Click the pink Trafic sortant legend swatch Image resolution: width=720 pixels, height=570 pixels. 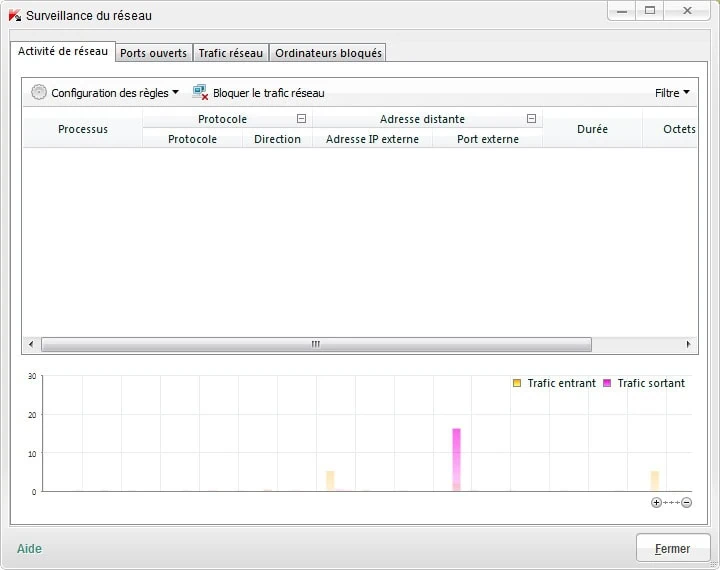point(607,383)
